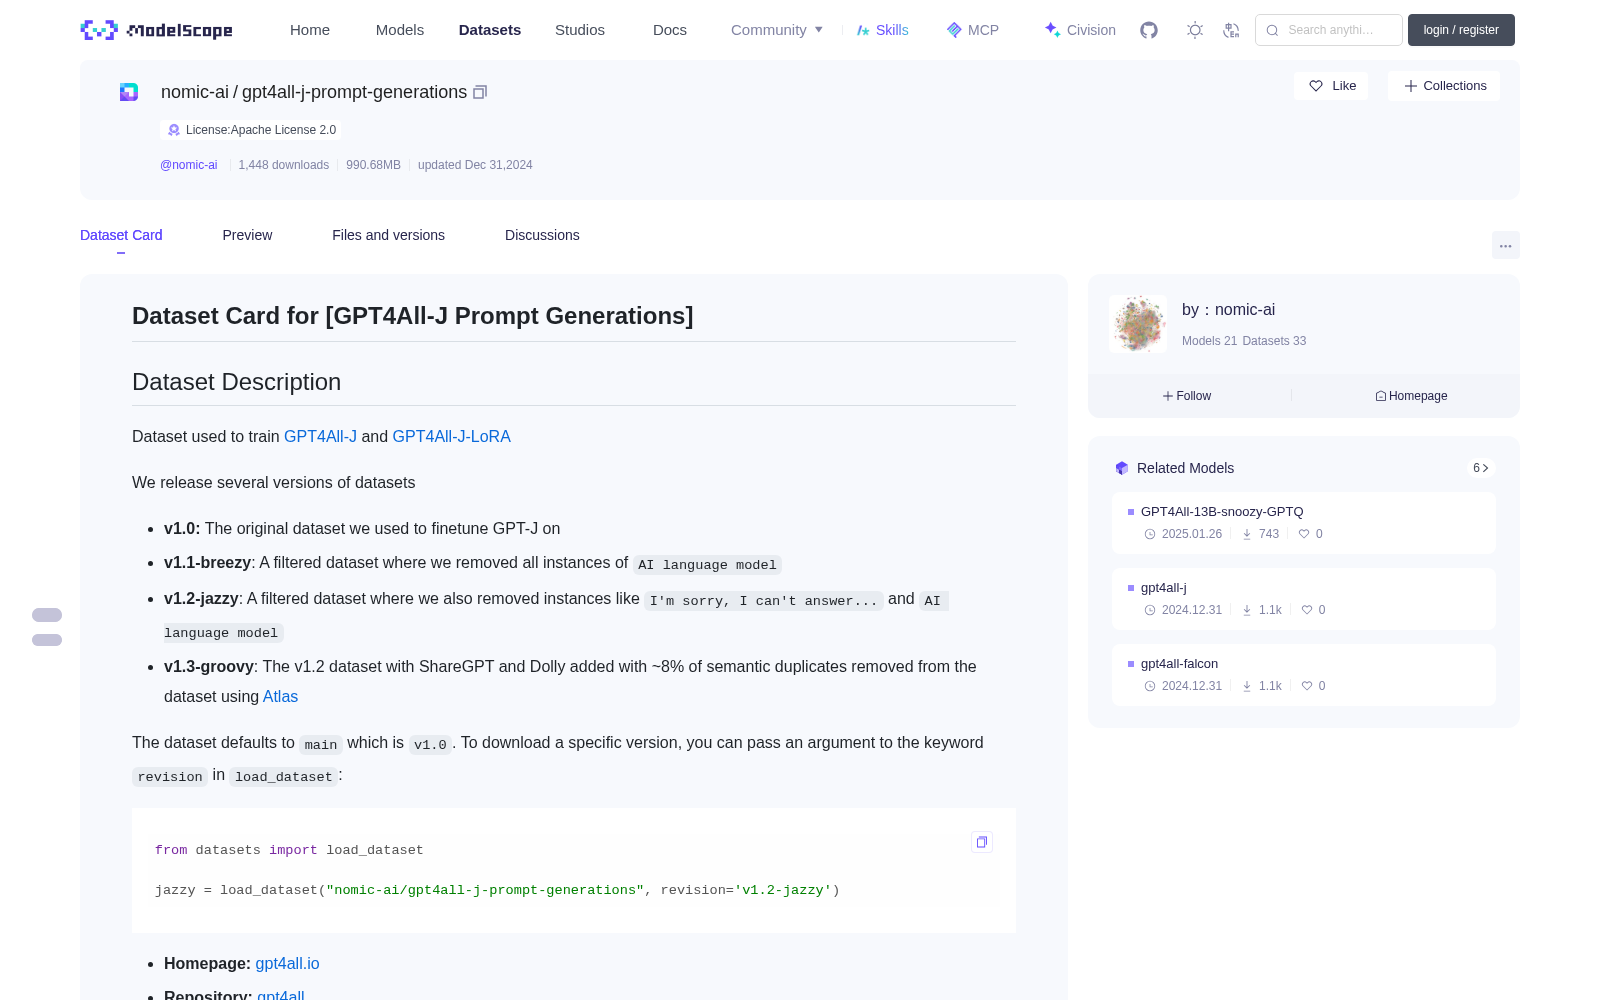Expand the Community dropdown menu
Viewport: 1600px width, 1000px height.
pos(777,30)
